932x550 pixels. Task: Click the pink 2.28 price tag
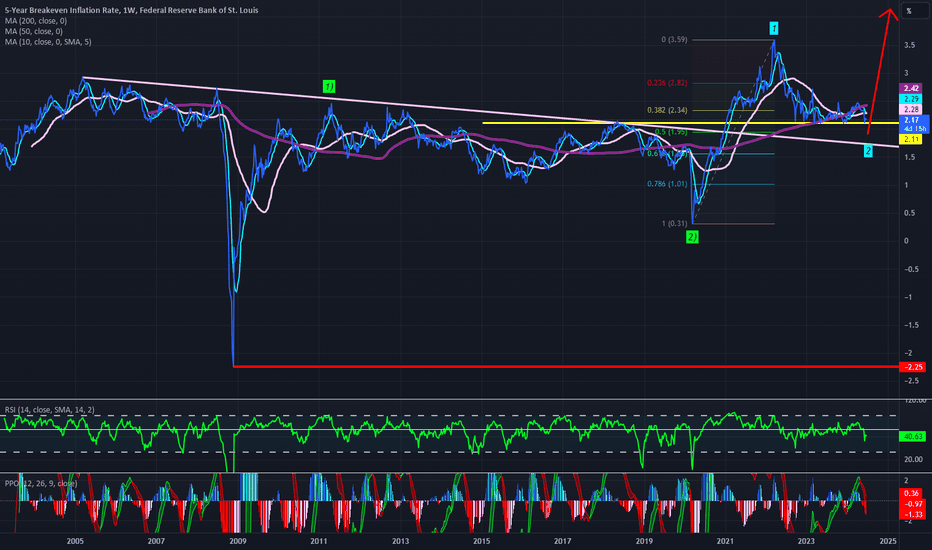(911, 109)
